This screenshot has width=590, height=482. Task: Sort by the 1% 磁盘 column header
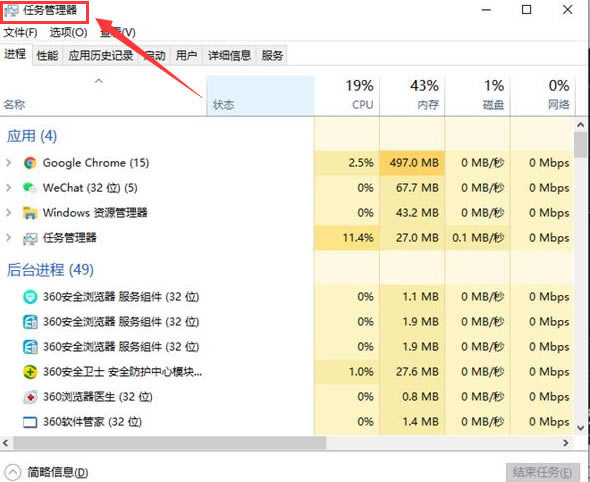click(x=477, y=96)
